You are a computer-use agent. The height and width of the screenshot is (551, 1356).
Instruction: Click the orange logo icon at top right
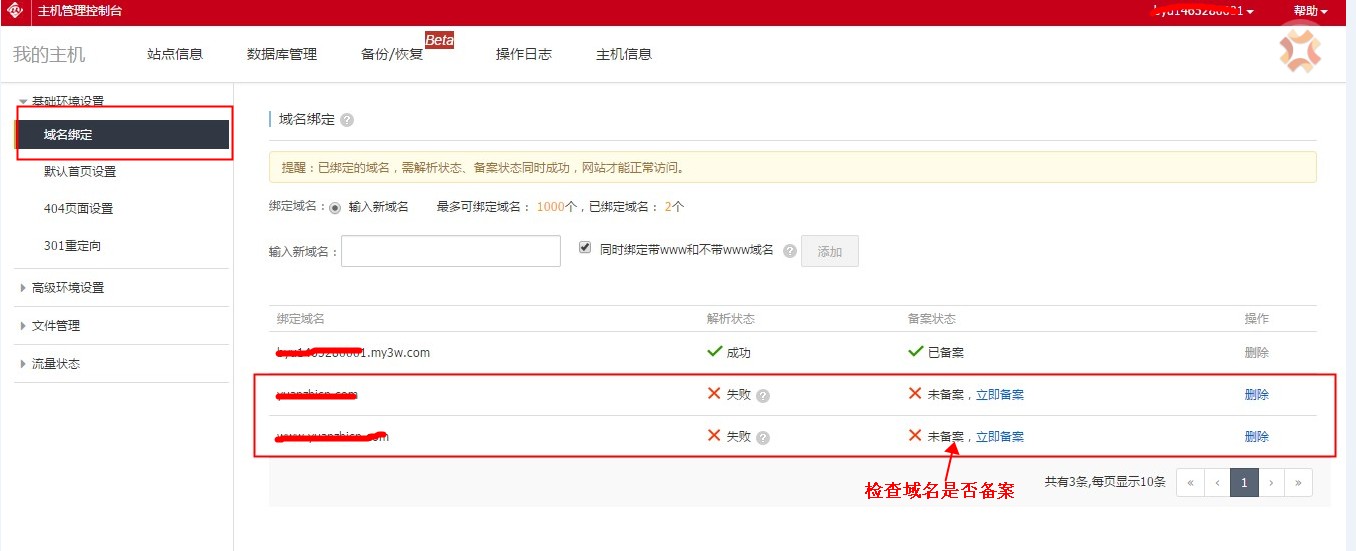(1300, 51)
